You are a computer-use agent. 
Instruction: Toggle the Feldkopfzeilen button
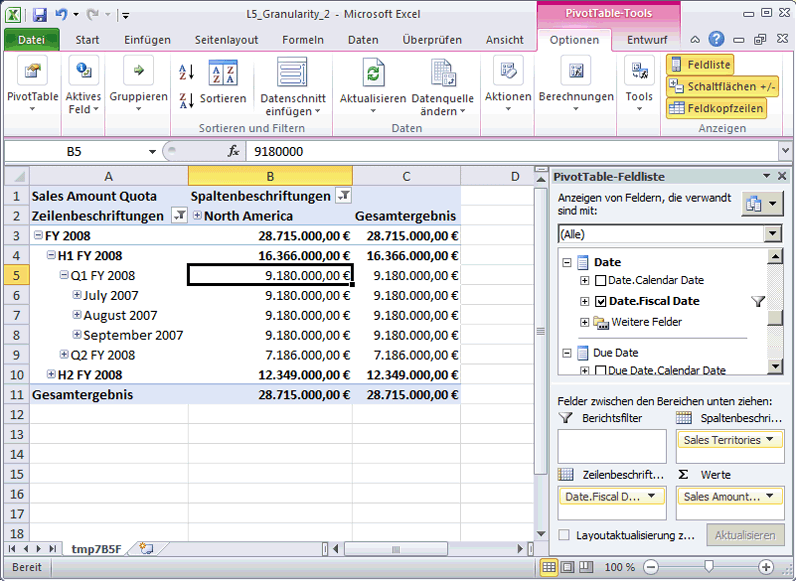(x=716, y=108)
